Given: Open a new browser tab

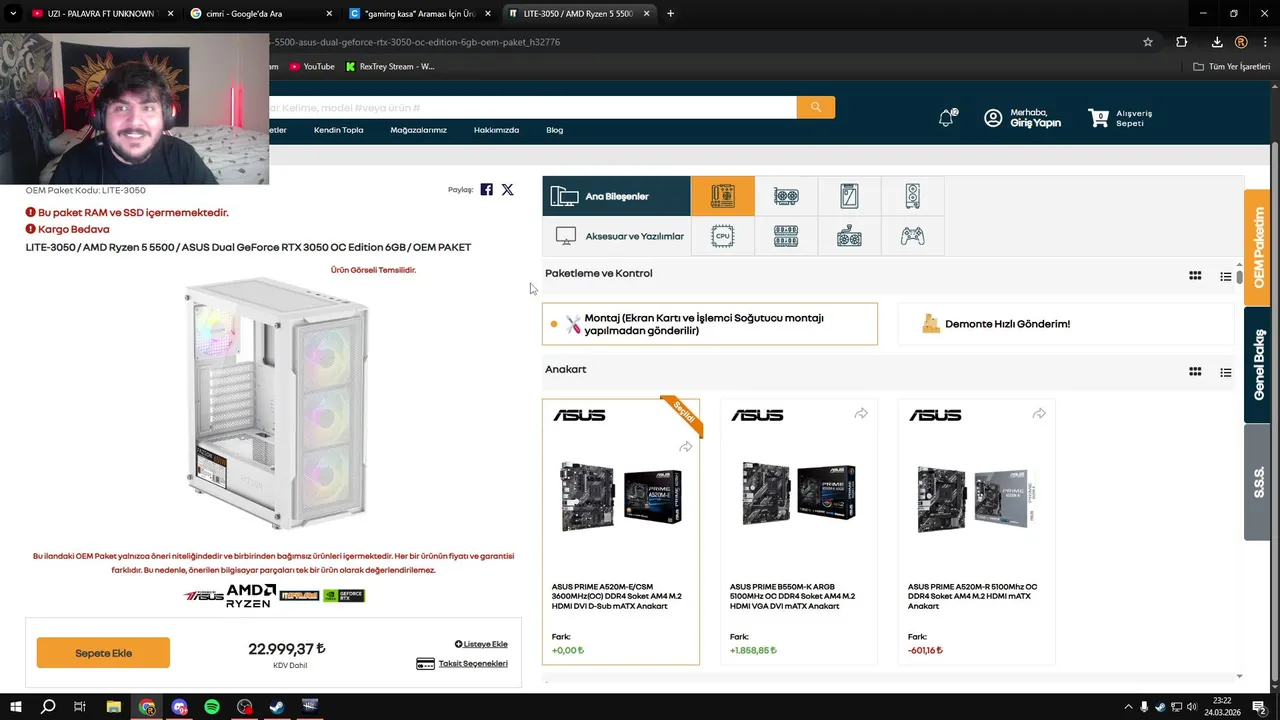Looking at the screenshot, I should pyautogui.click(x=670, y=14).
